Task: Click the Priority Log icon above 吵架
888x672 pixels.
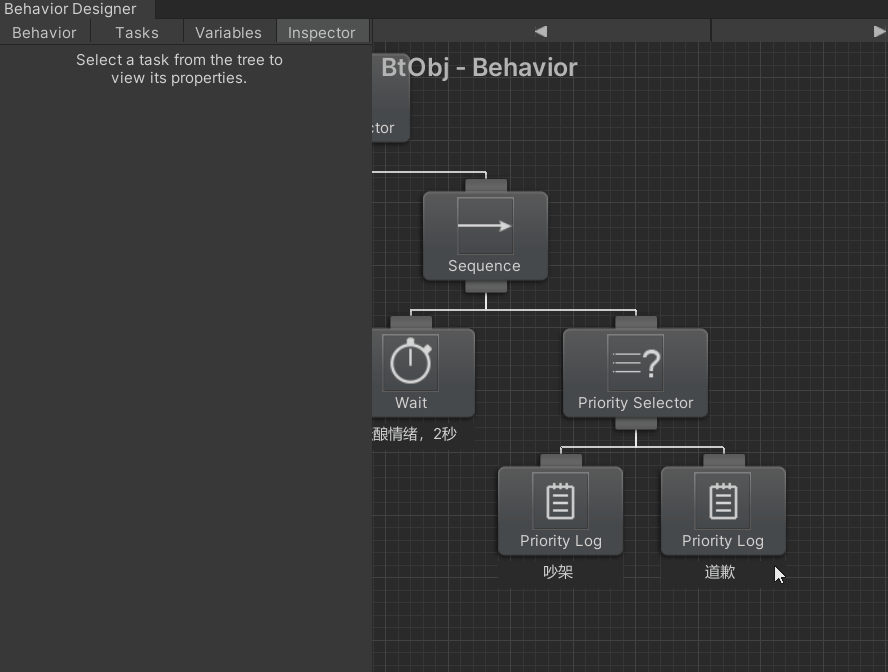Action: click(x=560, y=500)
